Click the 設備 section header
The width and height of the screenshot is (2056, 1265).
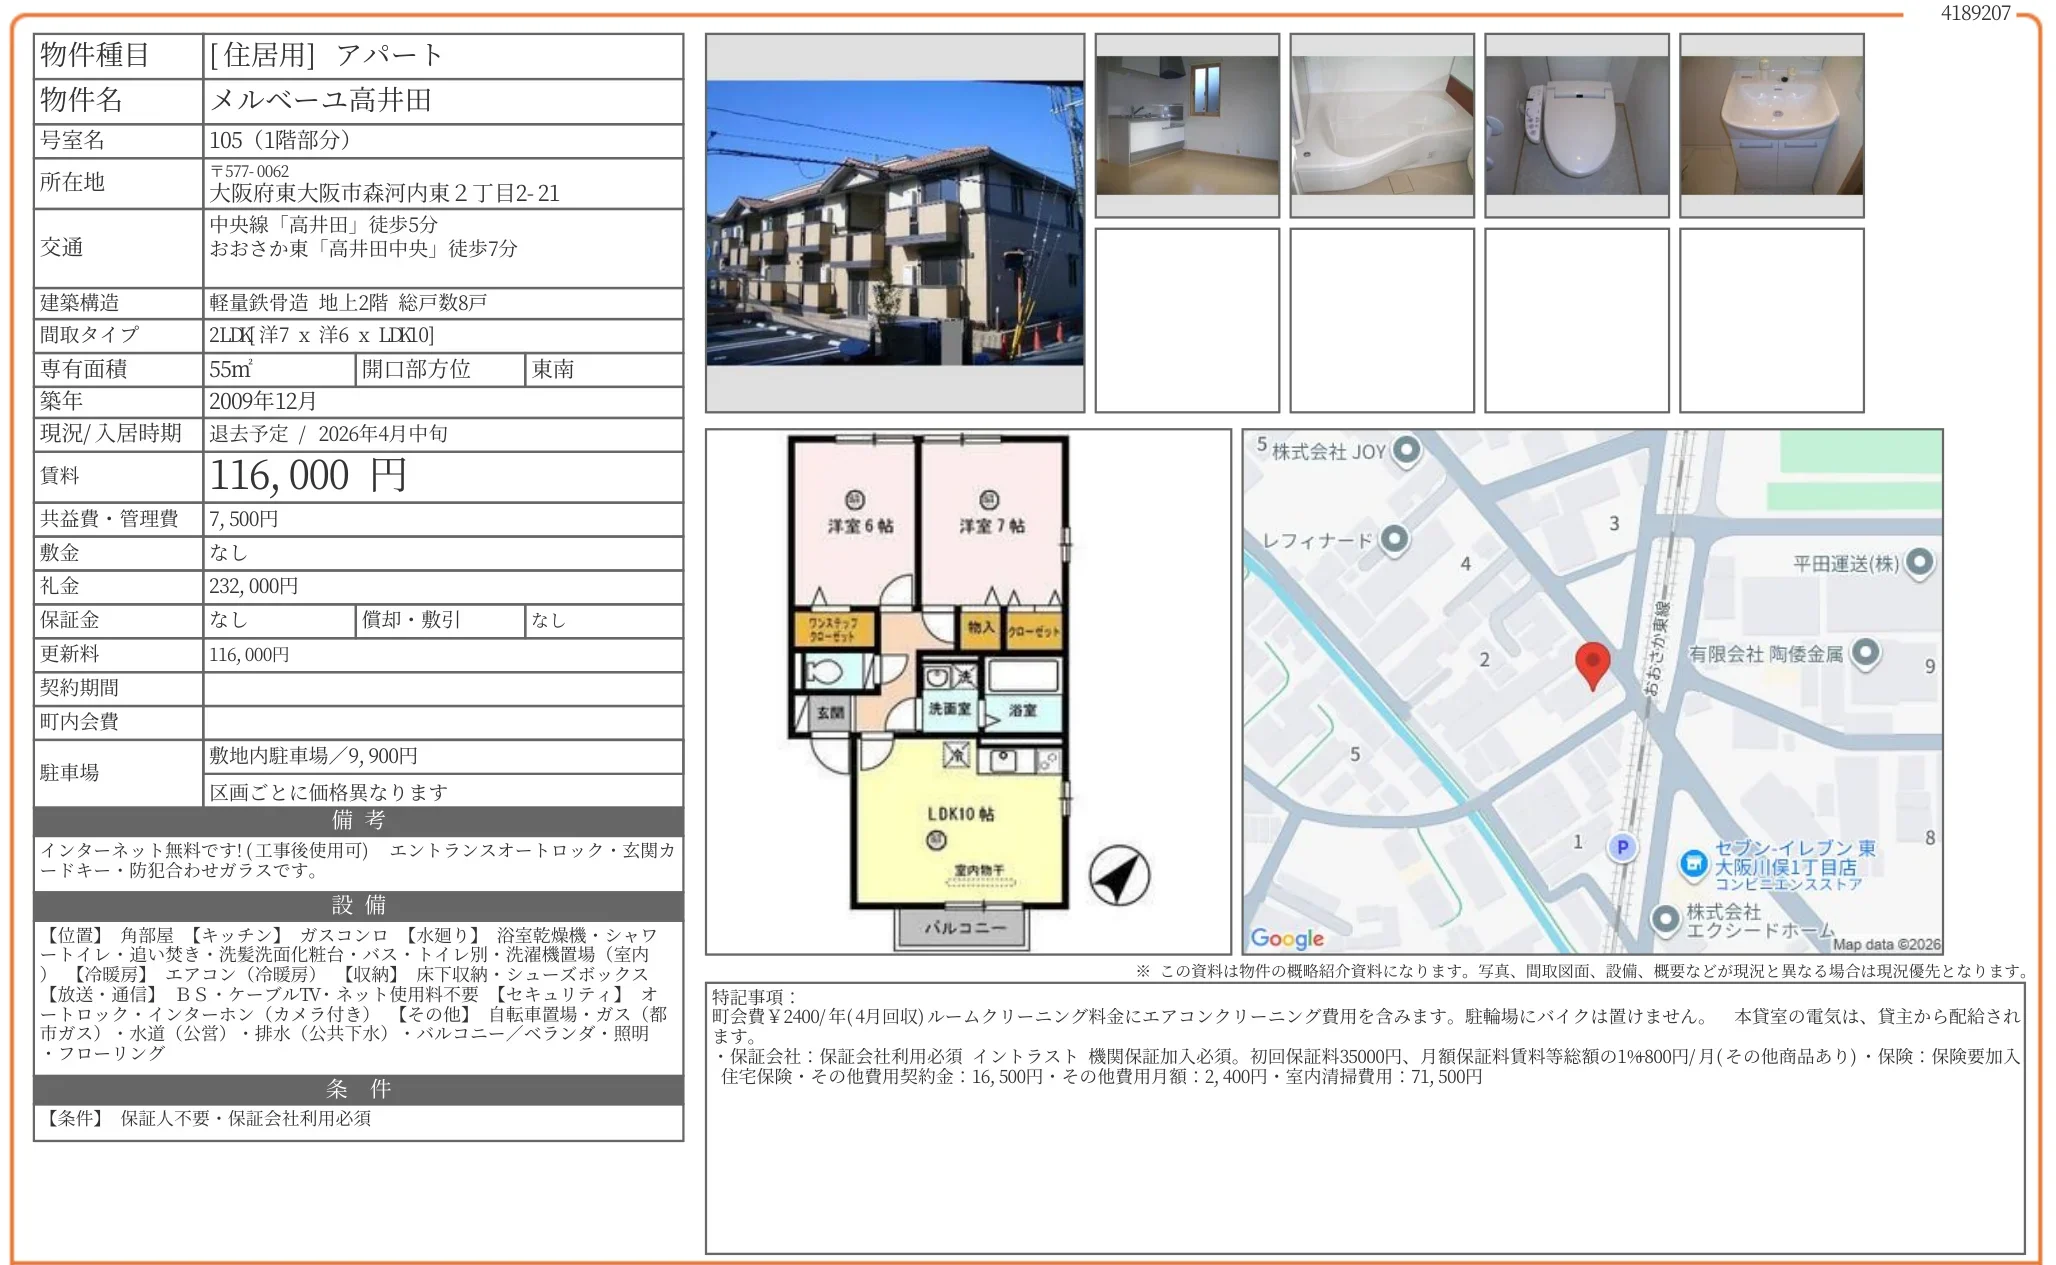coord(358,905)
